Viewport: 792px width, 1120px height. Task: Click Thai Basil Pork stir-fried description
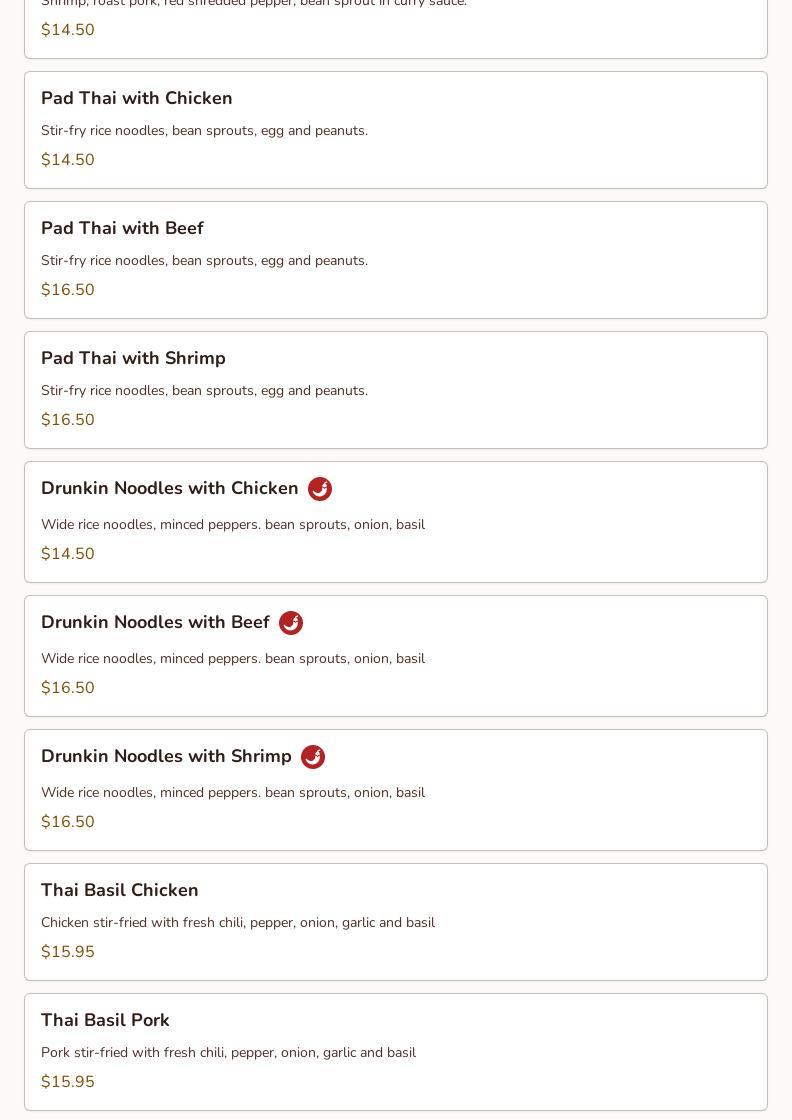(229, 1052)
